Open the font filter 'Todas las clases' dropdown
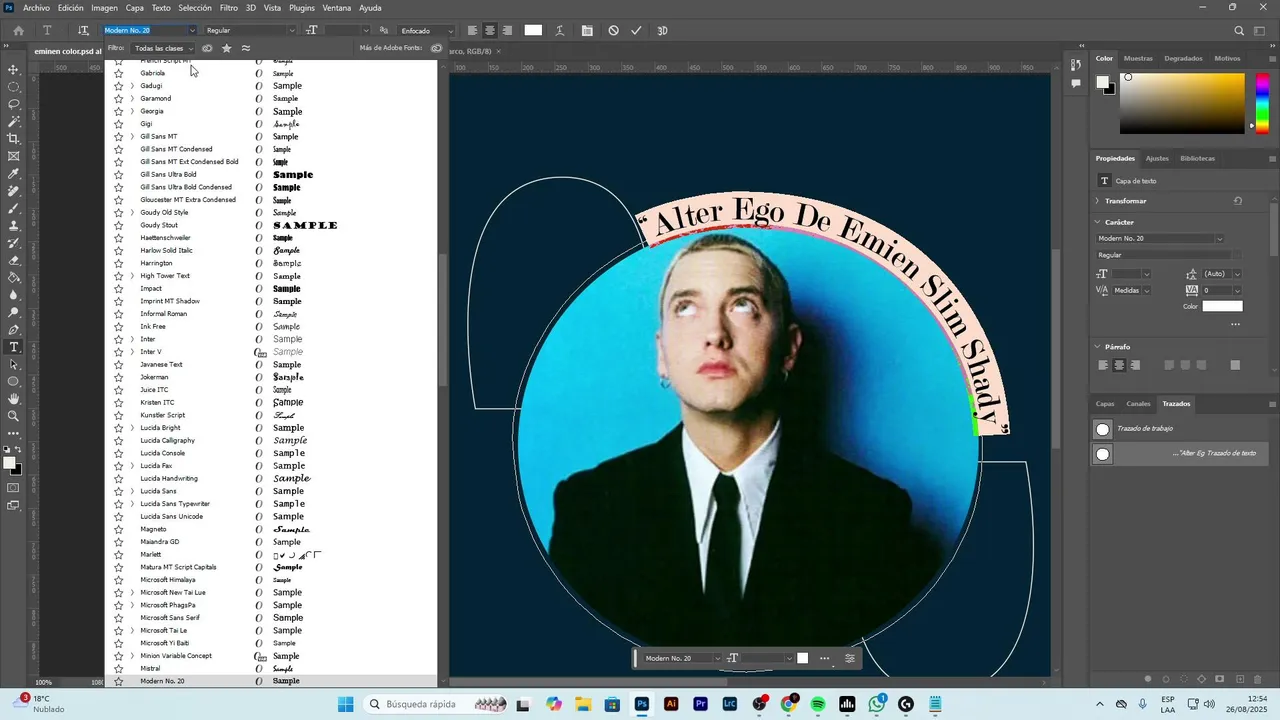Screen dimensions: 1280x720 point(163,48)
